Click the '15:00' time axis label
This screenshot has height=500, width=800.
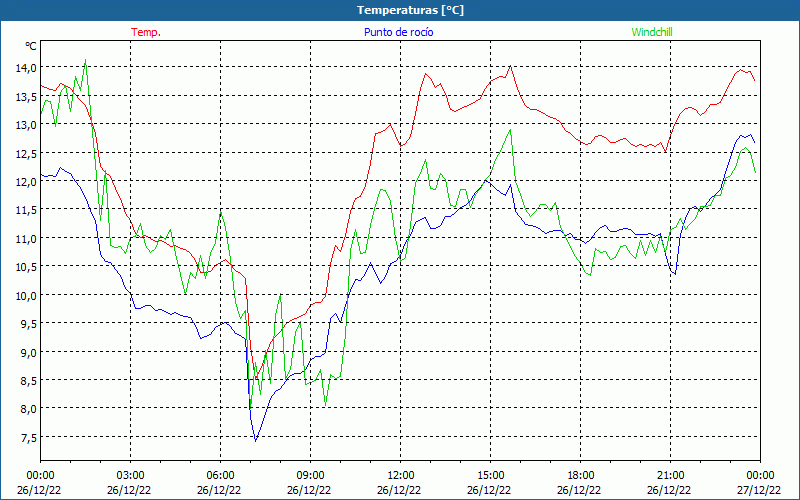coord(490,476)
